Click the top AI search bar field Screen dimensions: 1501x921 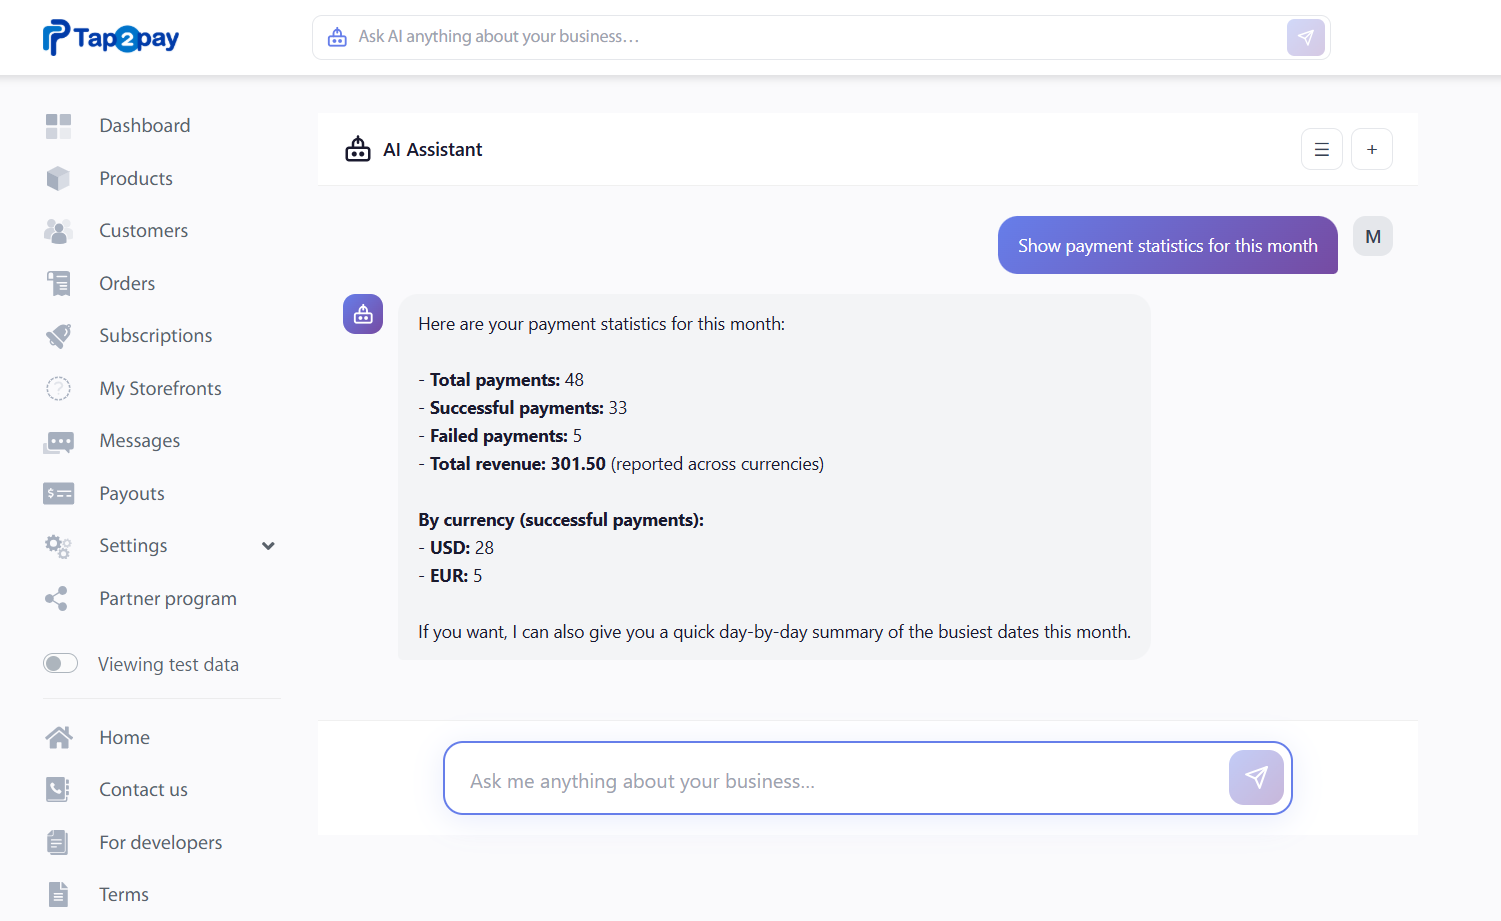800,37
